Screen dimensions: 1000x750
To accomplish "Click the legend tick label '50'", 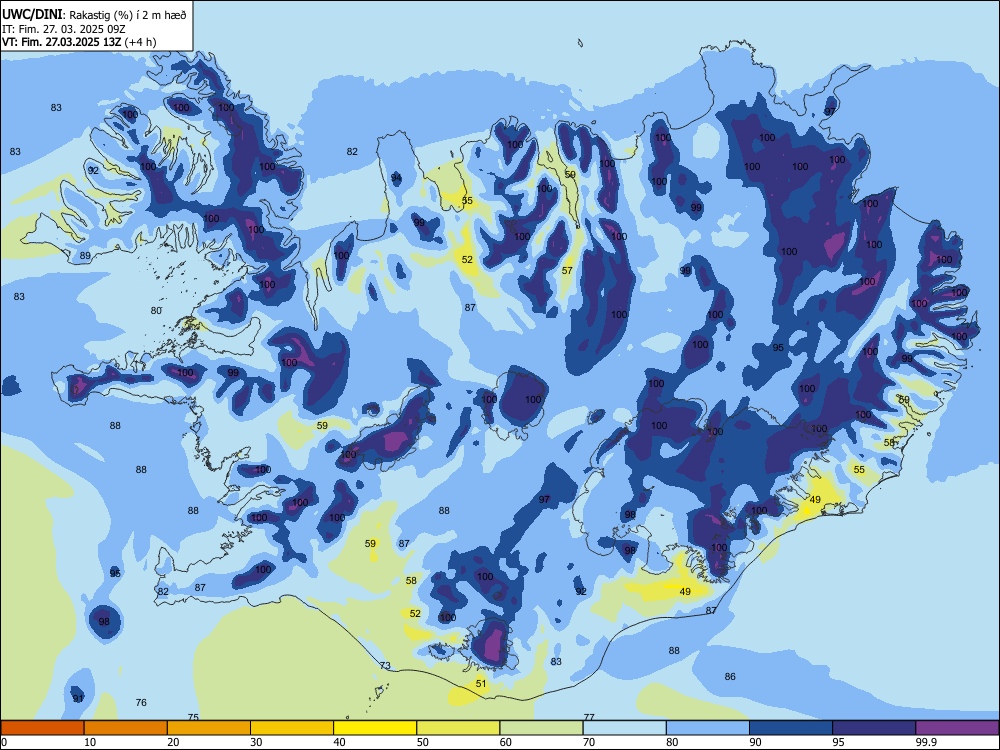I will 423,742.
